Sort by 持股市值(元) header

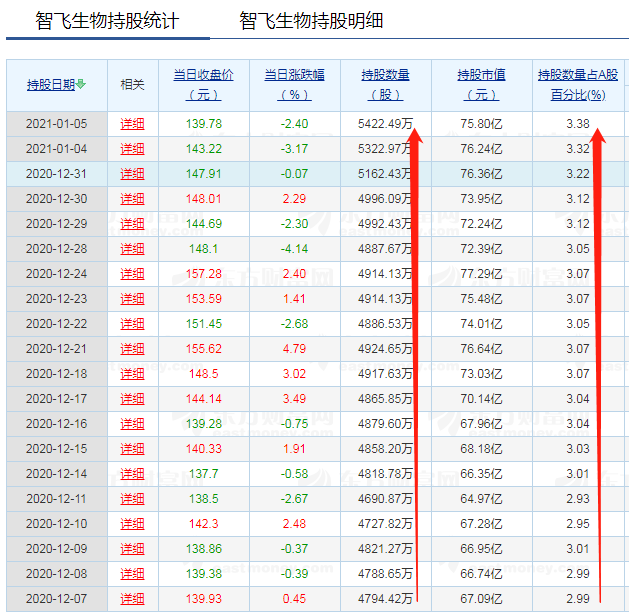481,85
